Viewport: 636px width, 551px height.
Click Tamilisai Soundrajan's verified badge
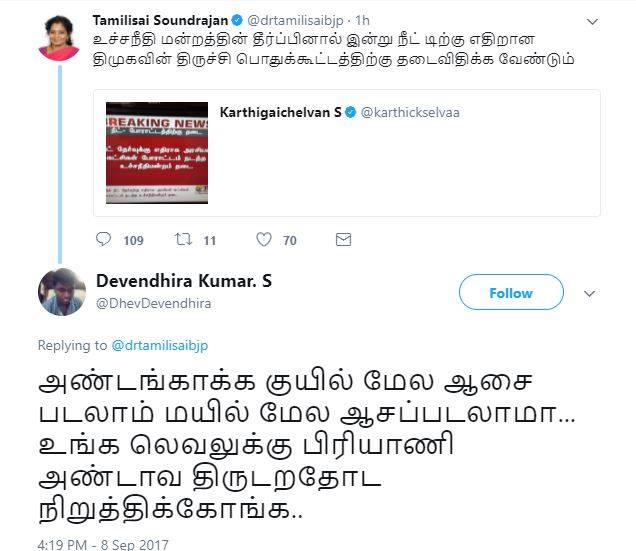(237, 20)
